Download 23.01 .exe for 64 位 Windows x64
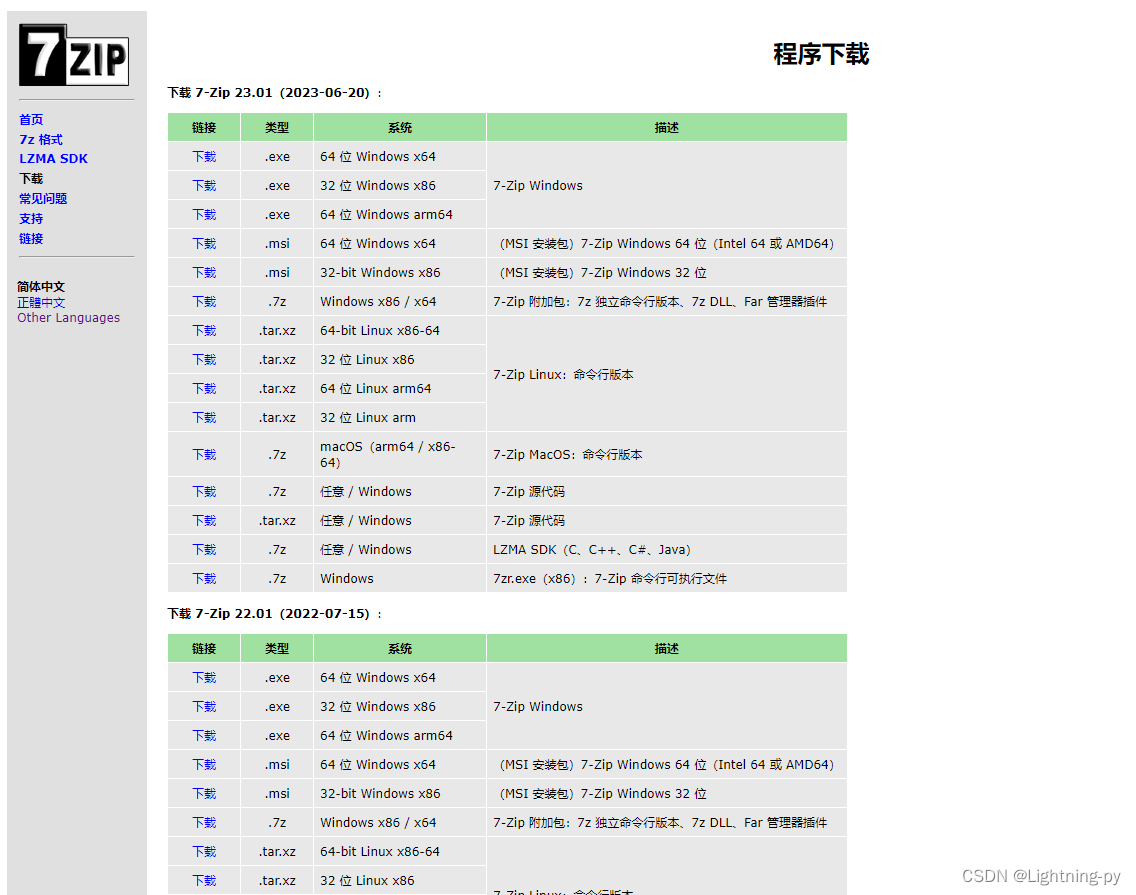Viewport: 1136px width, 895px height. click(204, 157)
